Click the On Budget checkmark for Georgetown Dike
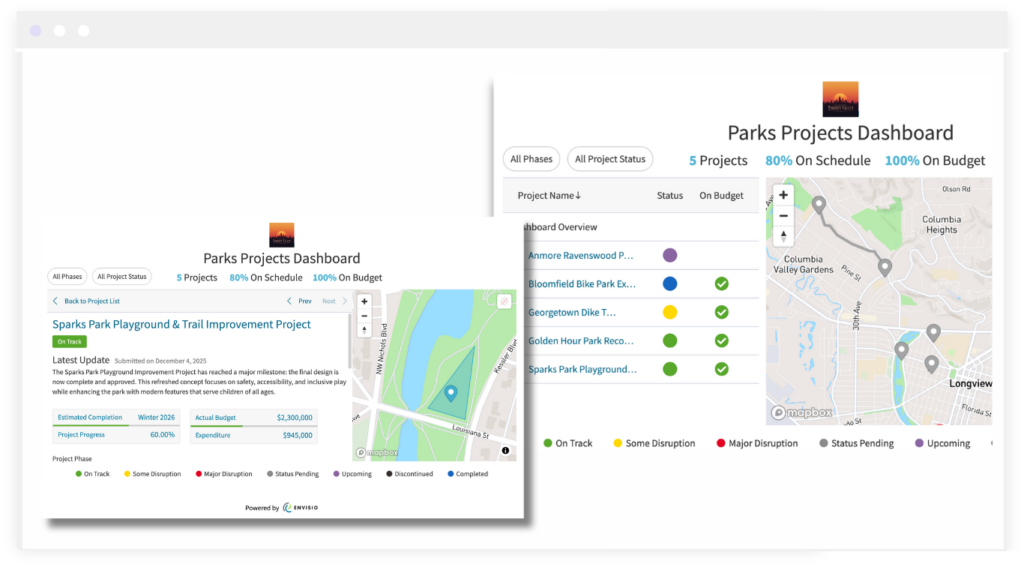The height and width of the screenshot is (576, 1024). point(721,312)
